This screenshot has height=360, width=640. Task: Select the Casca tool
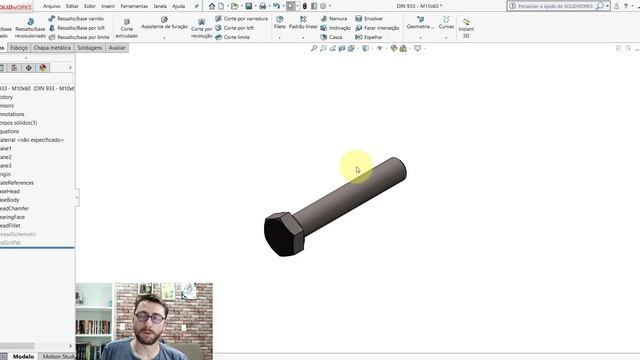pos(331,37)
